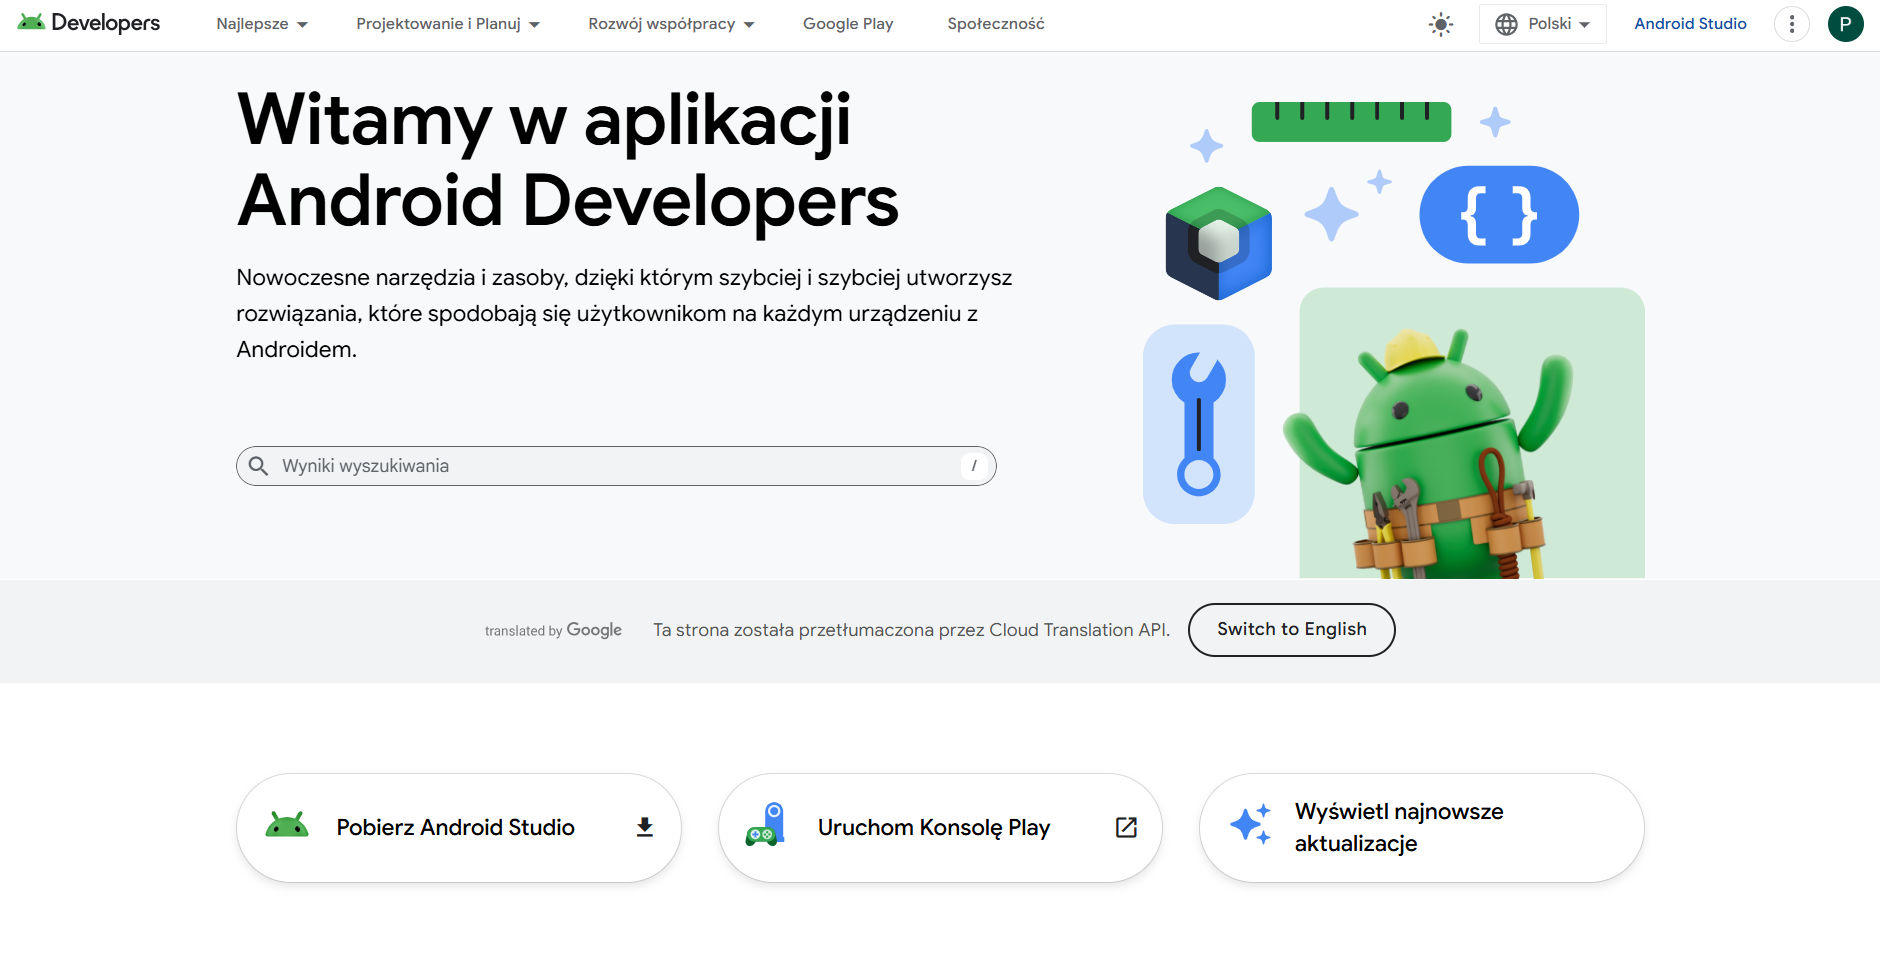Open the Społeczność menu item
Image resolution: width=1880 pixels, height=955 pixels.
995,24
